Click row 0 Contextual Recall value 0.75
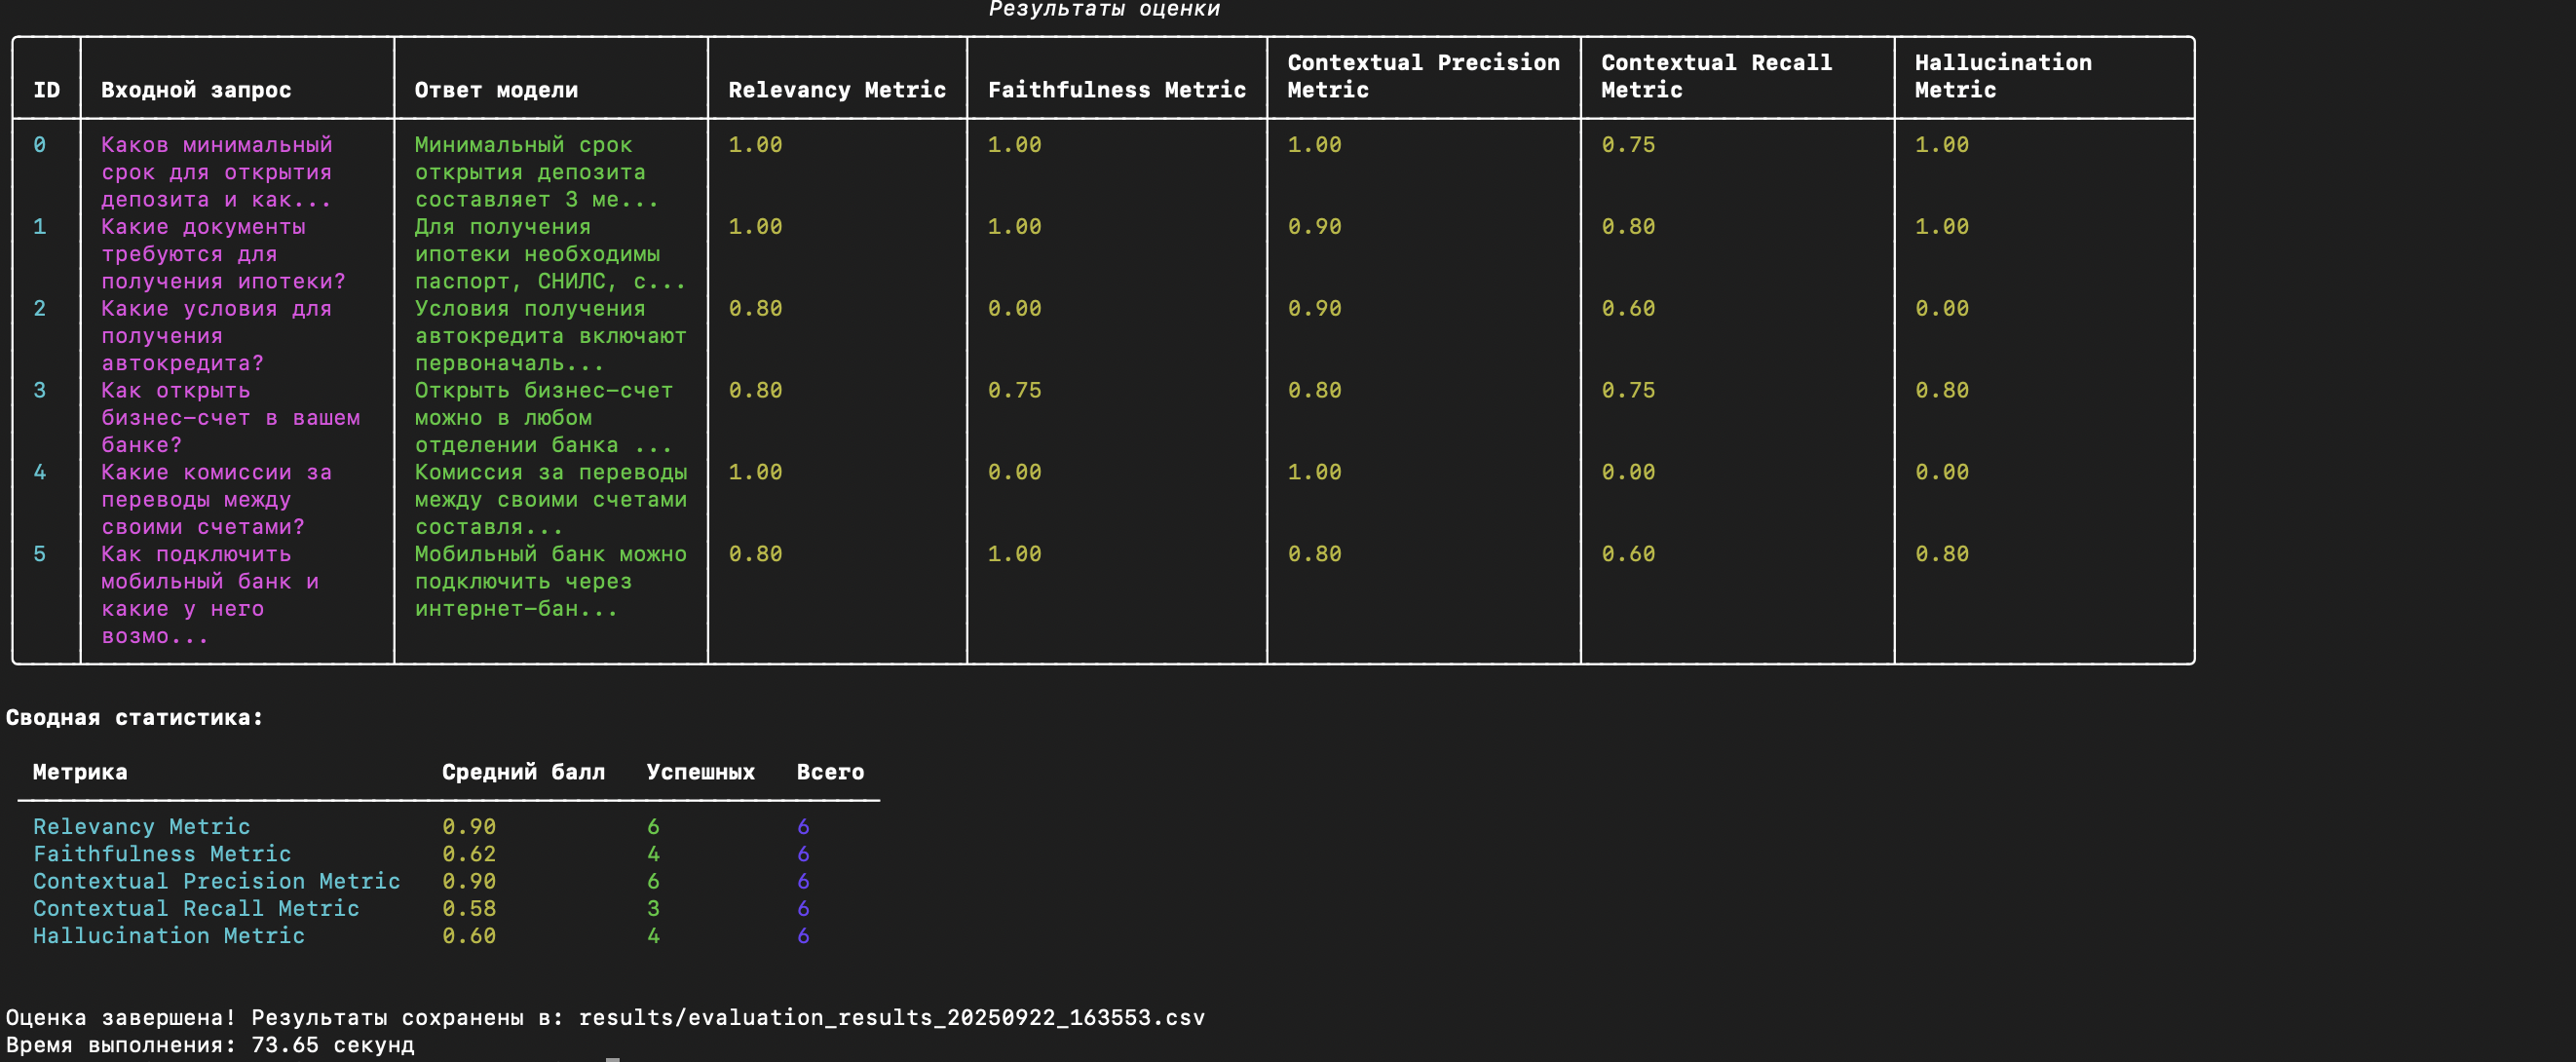Screen dimensions: 2576x1062 click(1628, 145)
